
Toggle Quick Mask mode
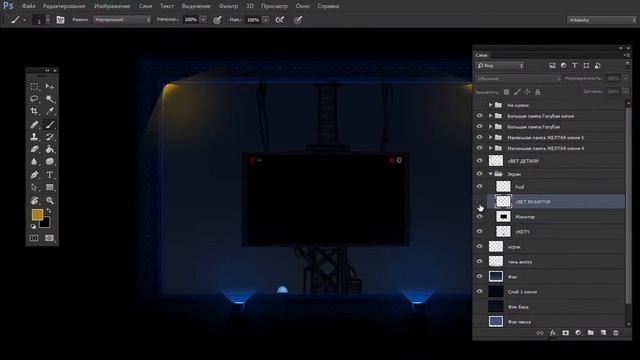[x=34, y=238]
